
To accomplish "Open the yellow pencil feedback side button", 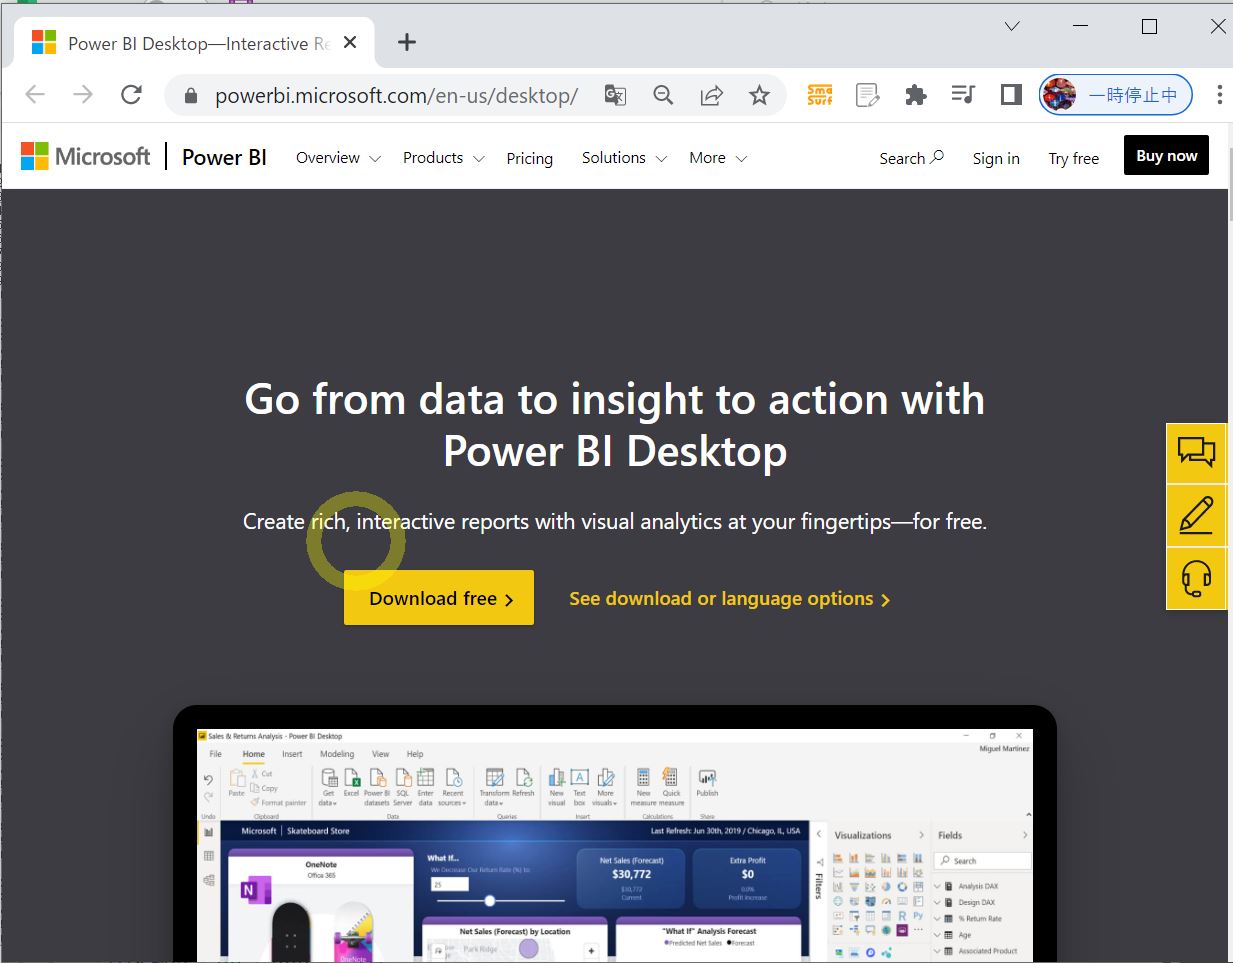I will point(1196,515).
